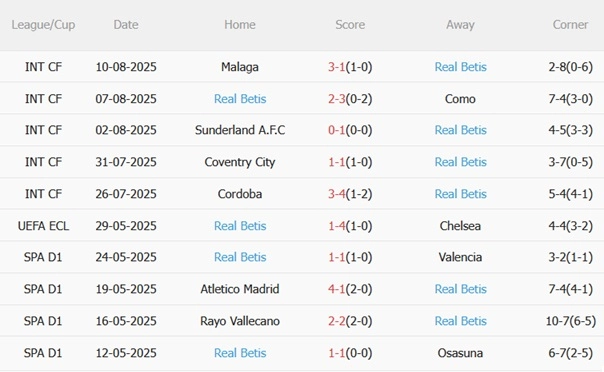This screenshot has width=604, height=372.
Task: Click the Date column header
Action: pos(126,25)
